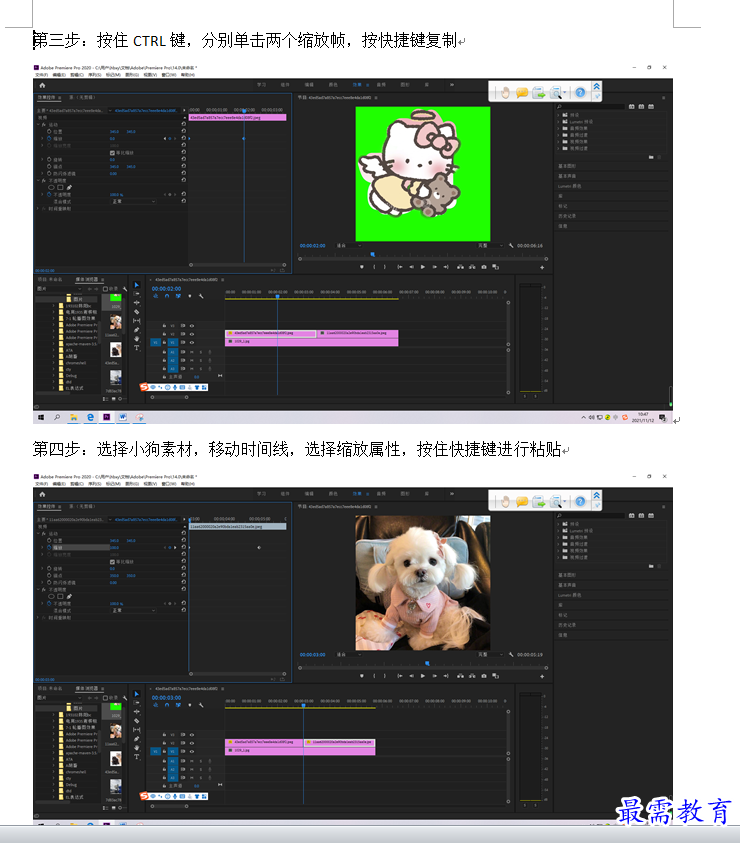Open Sequence menu in Hello Kitty screenshot
This screenshot has width=740, height=843.
click(x=96, y=75)
